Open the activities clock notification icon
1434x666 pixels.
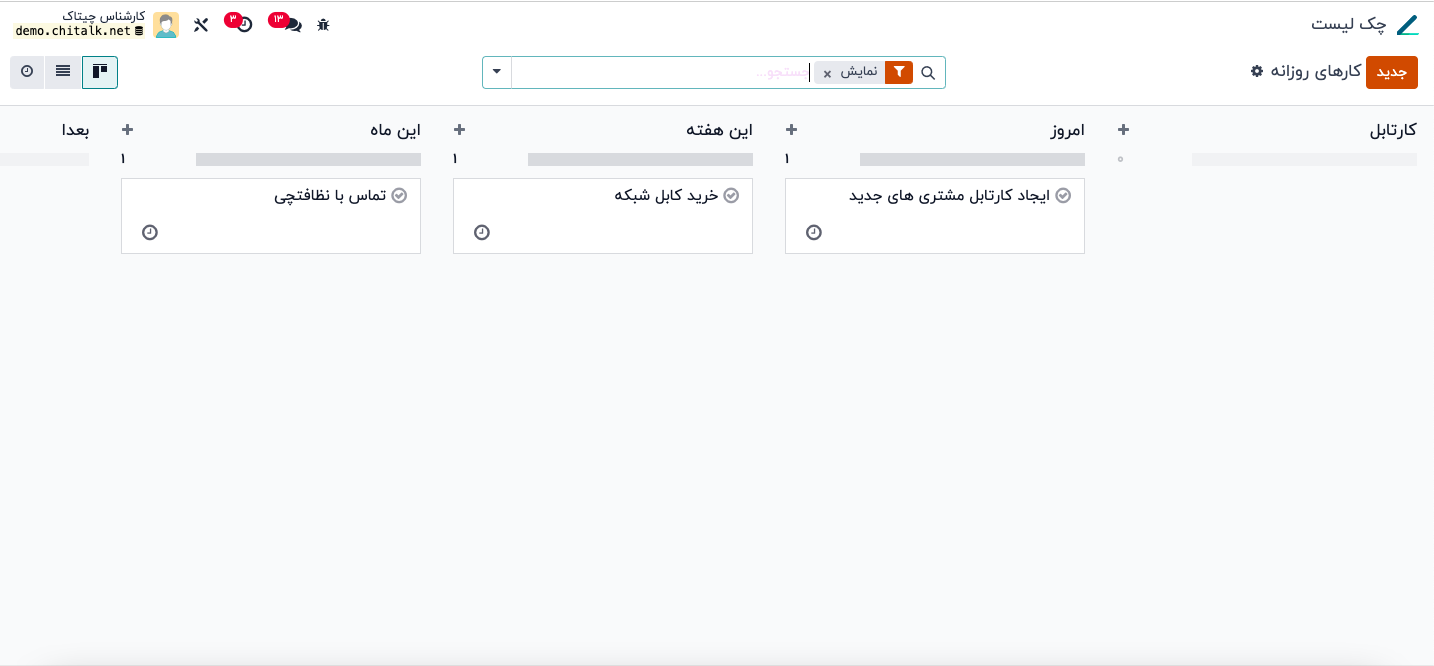(x=244, y=25)
